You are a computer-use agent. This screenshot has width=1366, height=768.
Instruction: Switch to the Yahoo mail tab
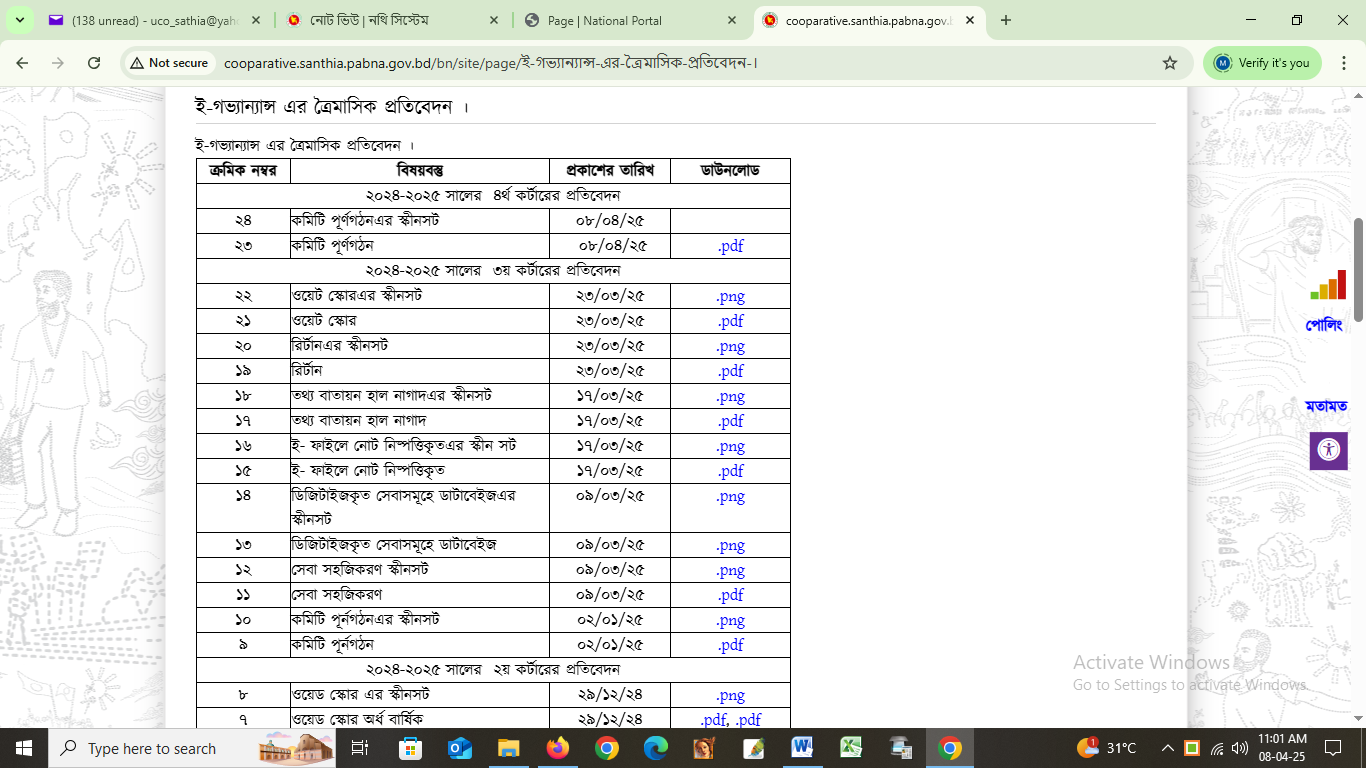click(155, 20)
